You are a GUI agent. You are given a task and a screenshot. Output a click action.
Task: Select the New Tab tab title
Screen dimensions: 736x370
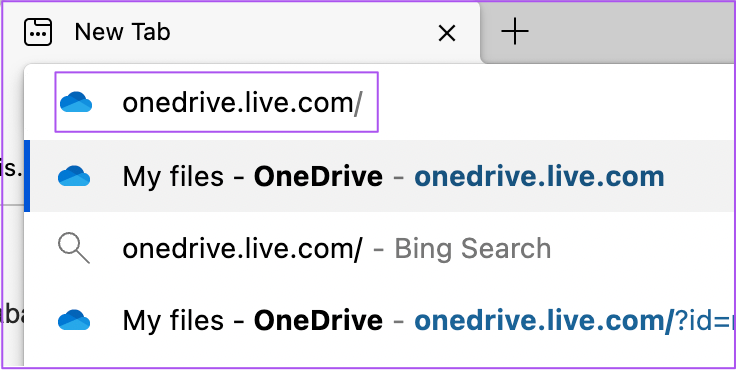coord(123,32)
